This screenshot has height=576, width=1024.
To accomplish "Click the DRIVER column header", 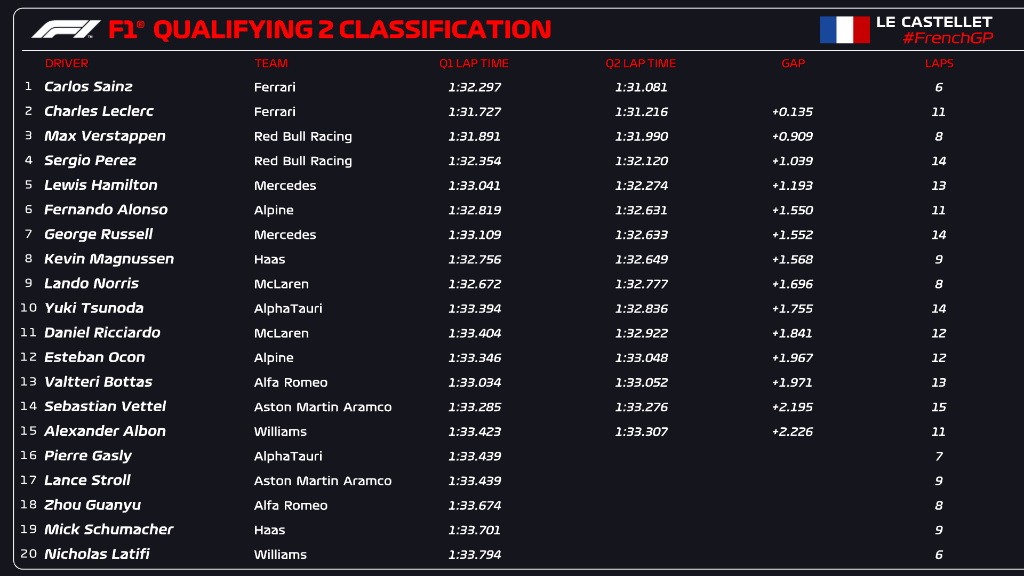I will (66, 63).
